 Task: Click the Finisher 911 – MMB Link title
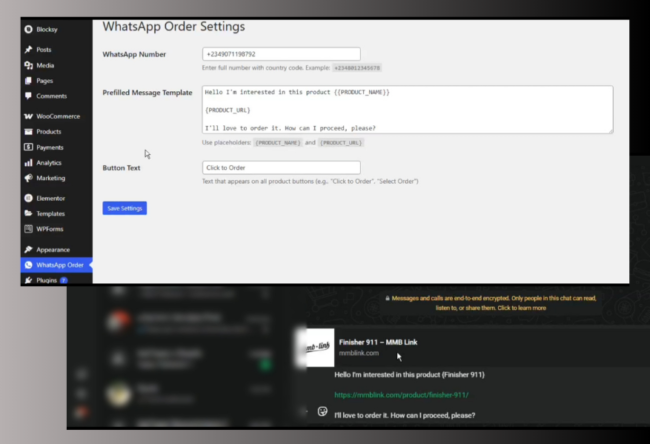click(x=378, y=342)
